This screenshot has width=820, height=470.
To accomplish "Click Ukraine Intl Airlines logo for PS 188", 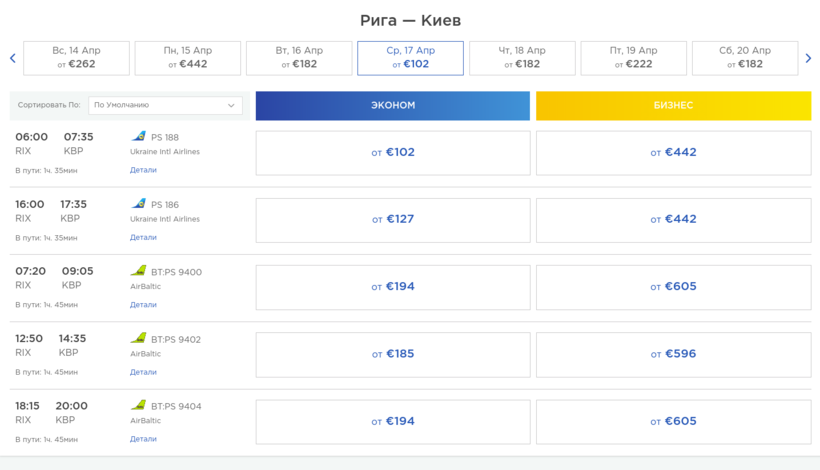I will [x=139, y=137].
